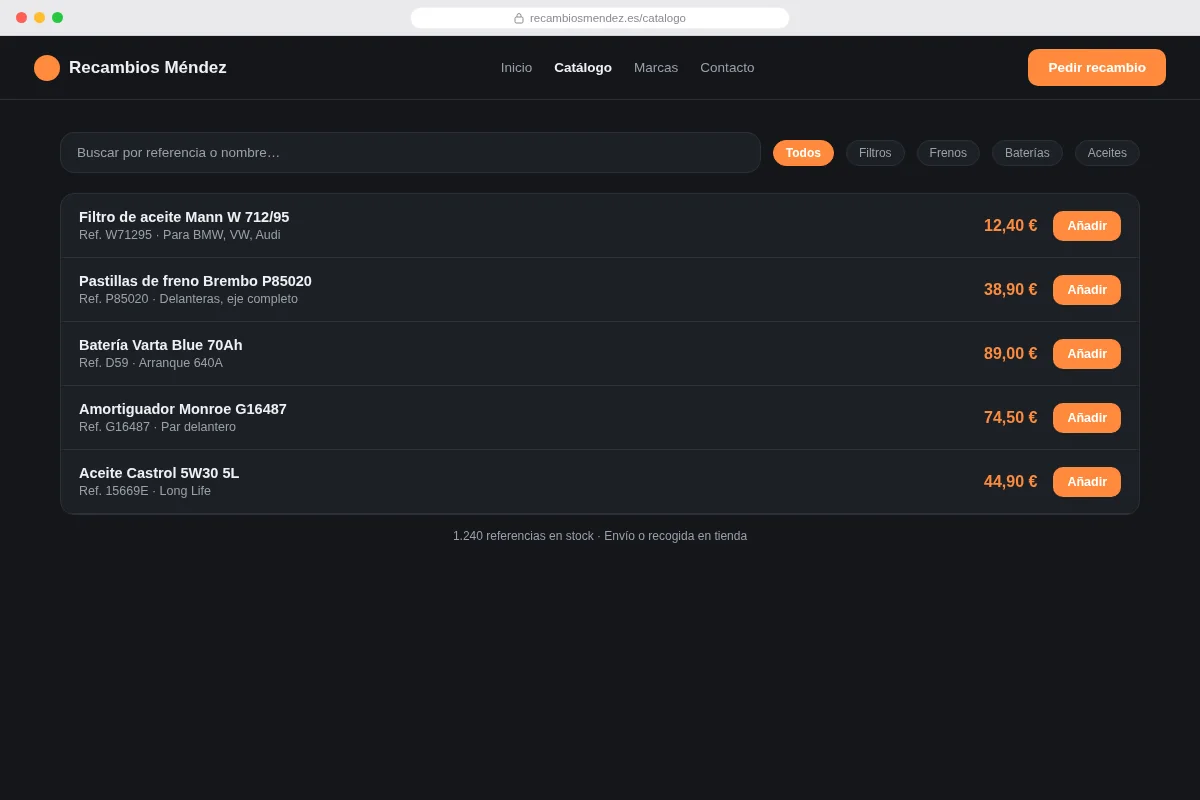Open the Contacto page link
The height and width of the screenshot is (800, 1200).
click(727, 68)
